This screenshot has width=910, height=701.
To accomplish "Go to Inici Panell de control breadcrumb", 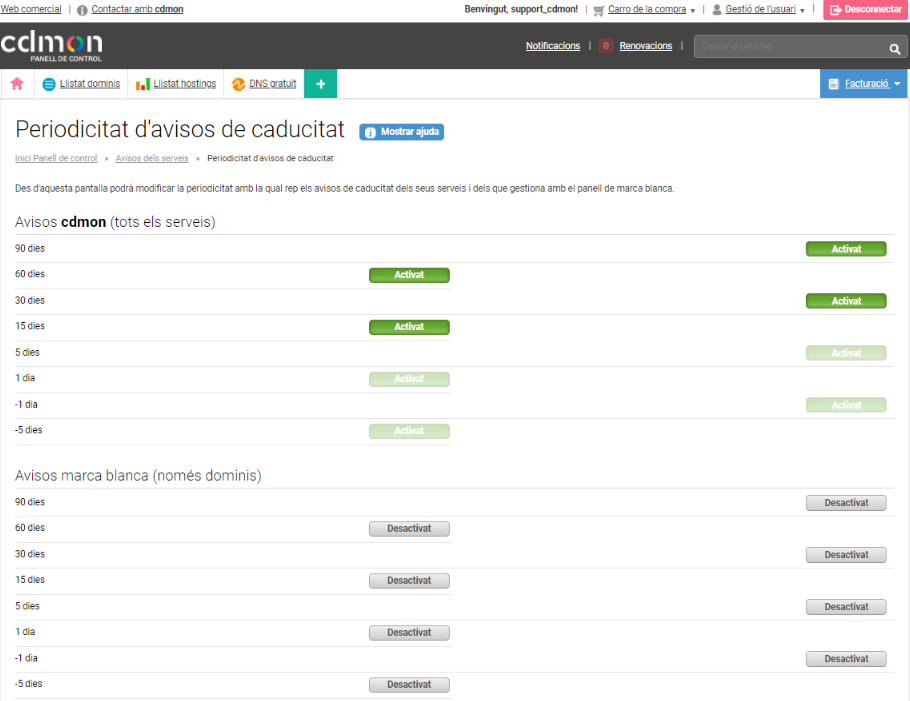I will pyautogui.click(x=56, y=158).
